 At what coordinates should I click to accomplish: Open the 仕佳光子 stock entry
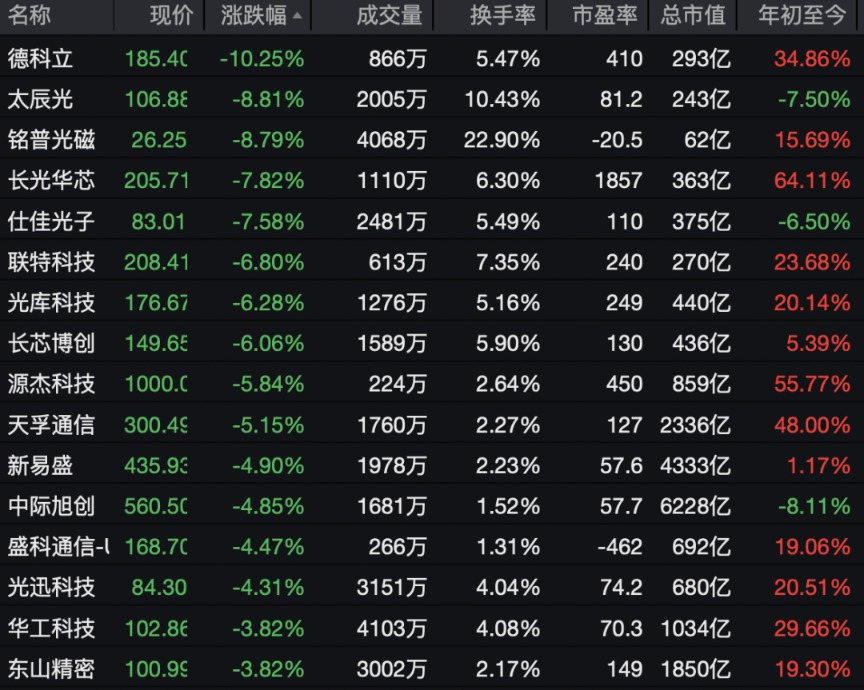51,221
